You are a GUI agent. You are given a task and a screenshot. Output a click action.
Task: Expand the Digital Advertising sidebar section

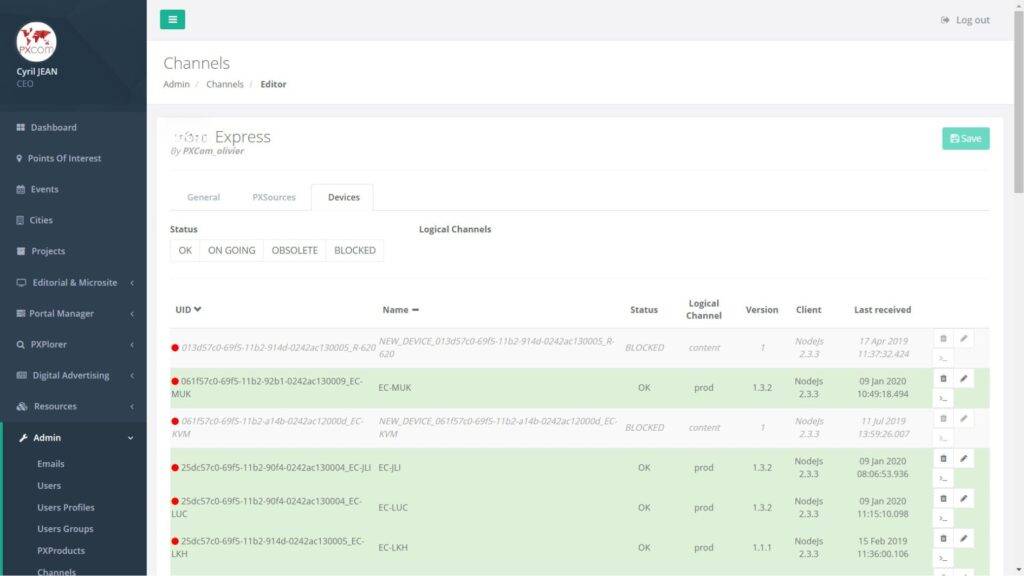pos(73,375)
